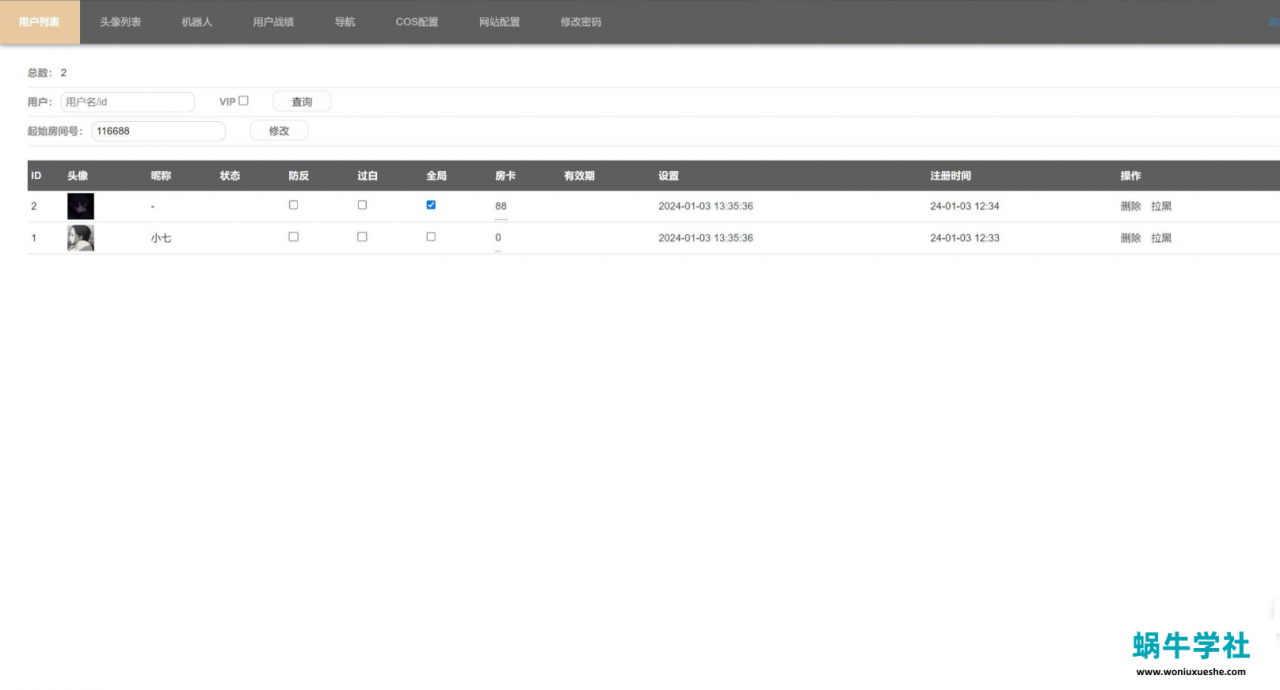Uncheck 全局 checkbox for user ID 2
Image resolution: width=1280 pixels, height=690 pixels.
431,205
